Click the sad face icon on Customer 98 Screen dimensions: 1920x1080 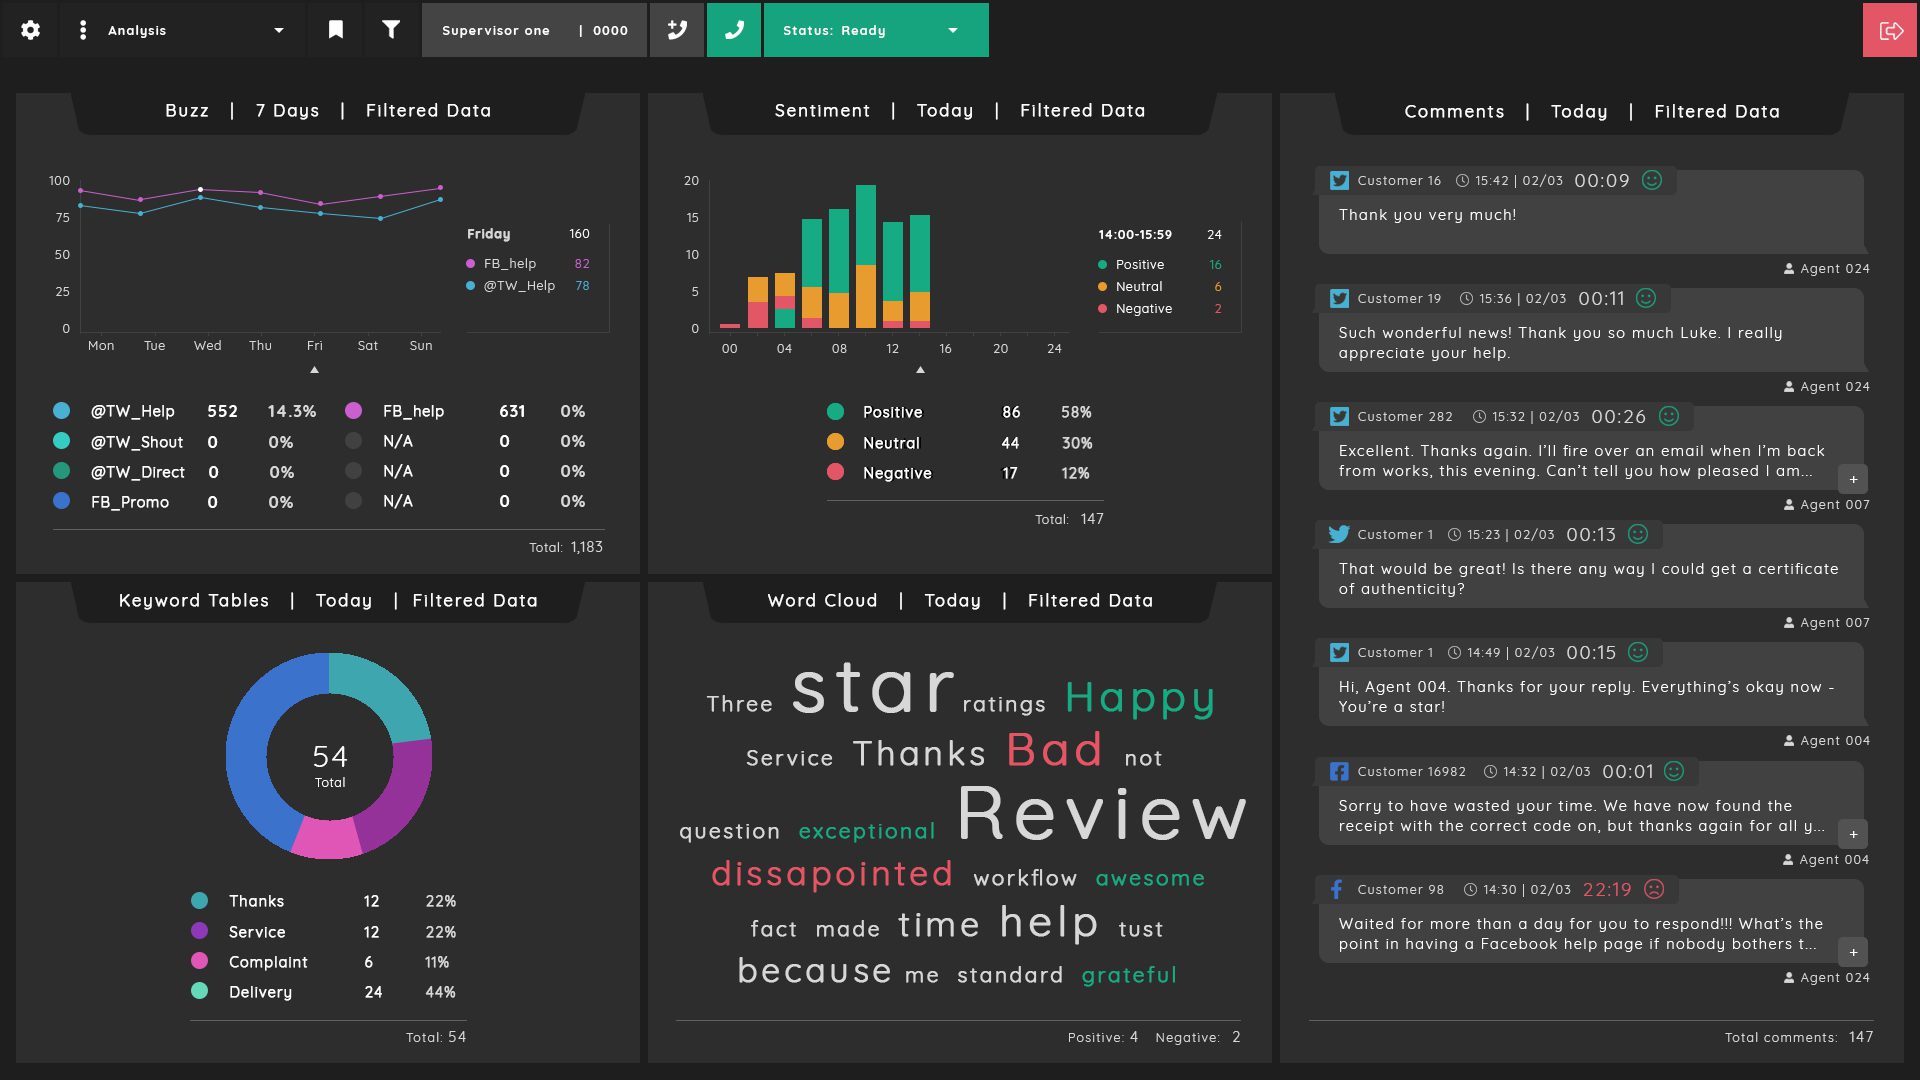[x=1655, y=889]
